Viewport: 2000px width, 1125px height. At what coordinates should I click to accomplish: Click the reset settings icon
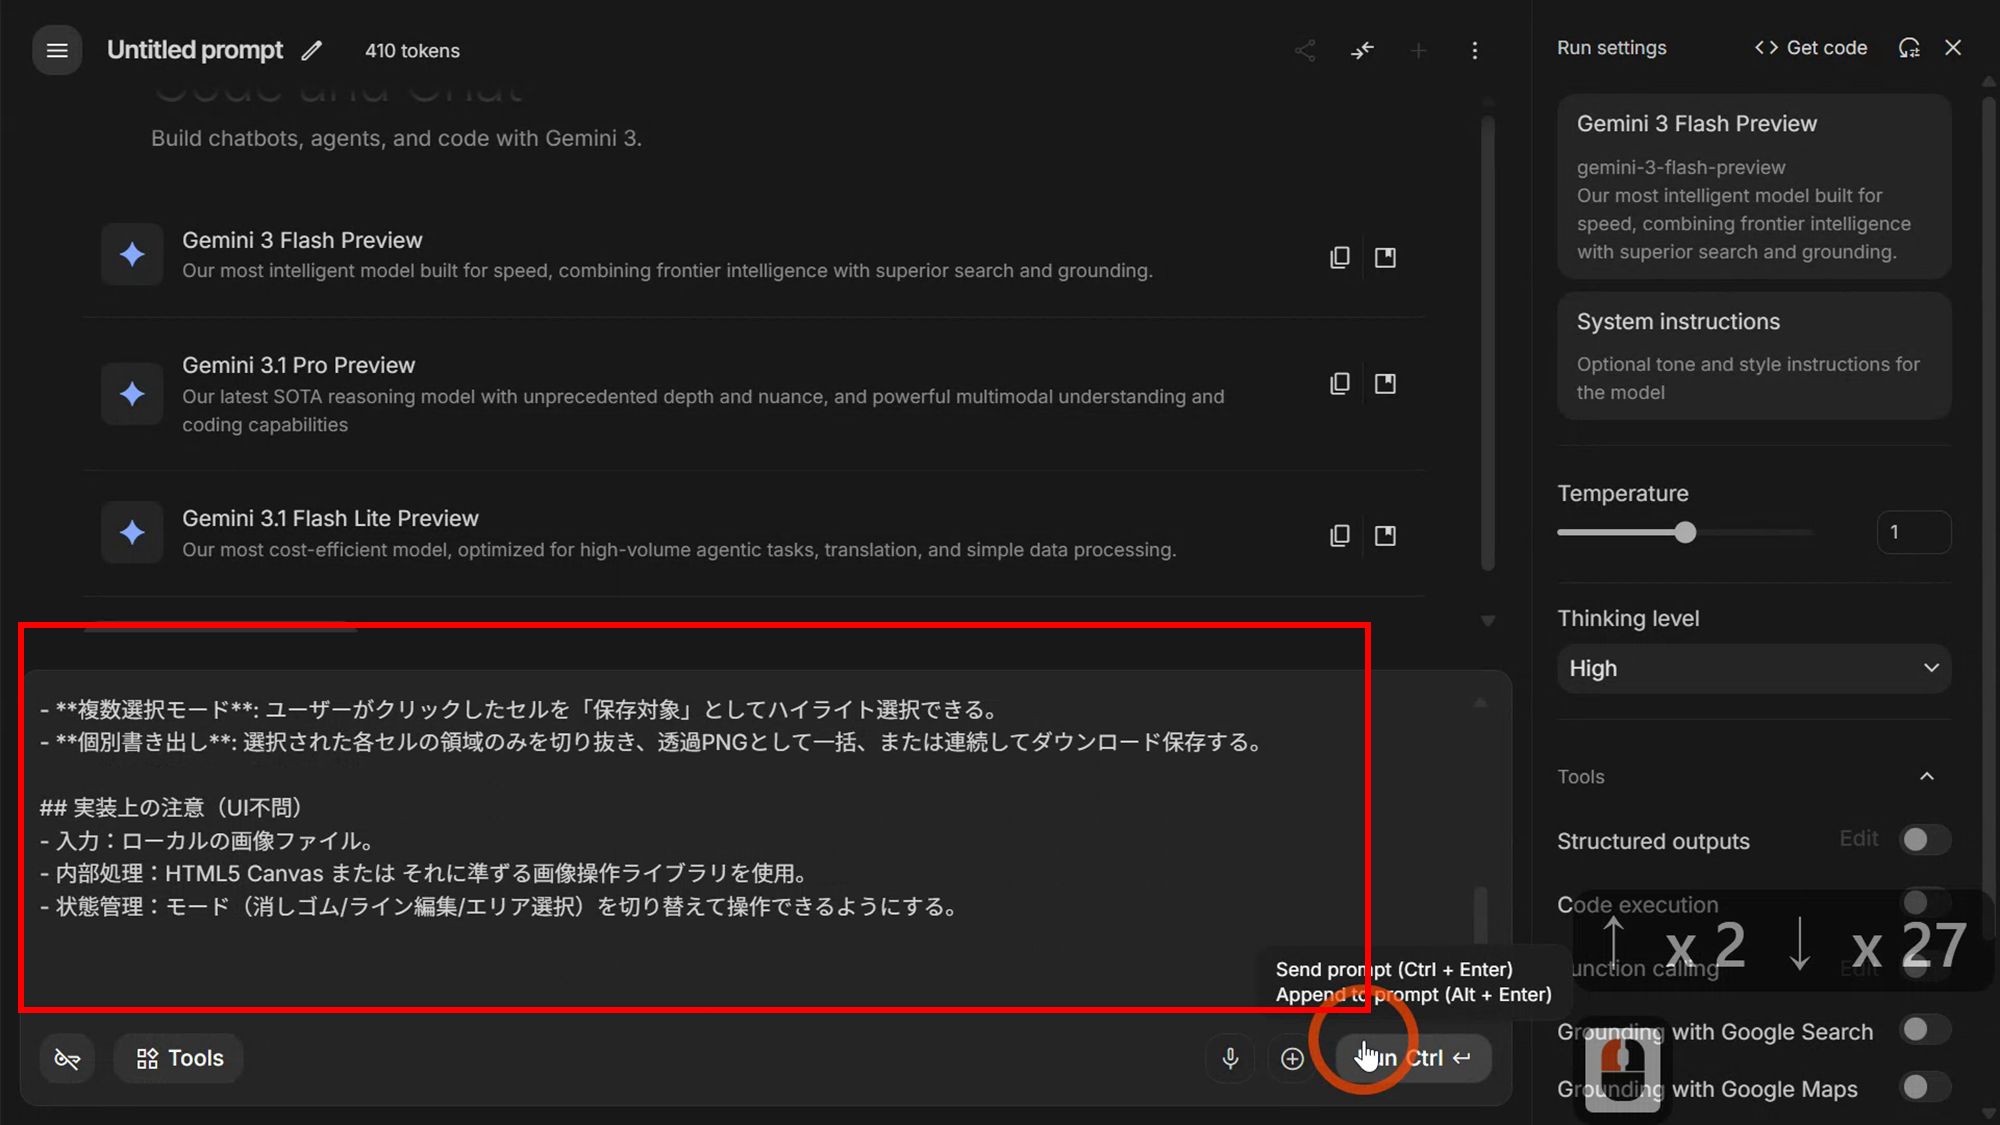[x=1909, y=48]
